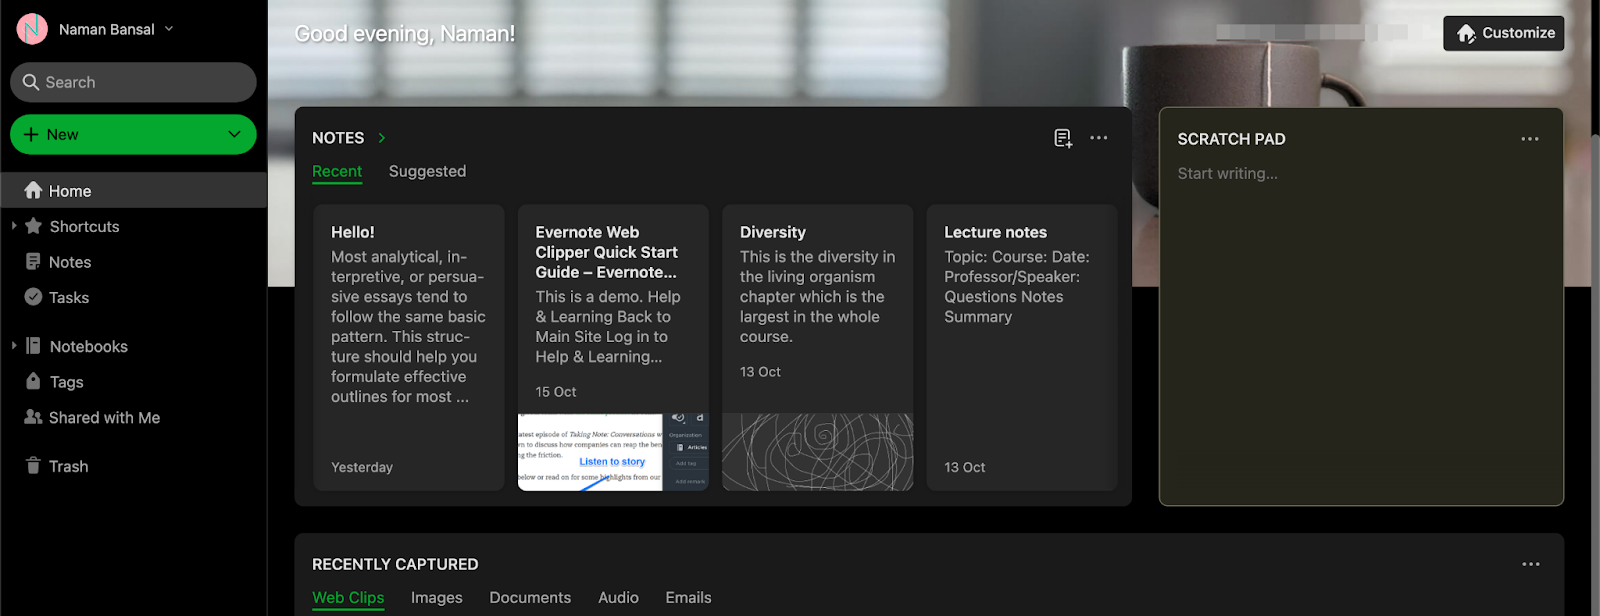
Task: Click the Shared with Me people icon
Action: tap(33, 417)
